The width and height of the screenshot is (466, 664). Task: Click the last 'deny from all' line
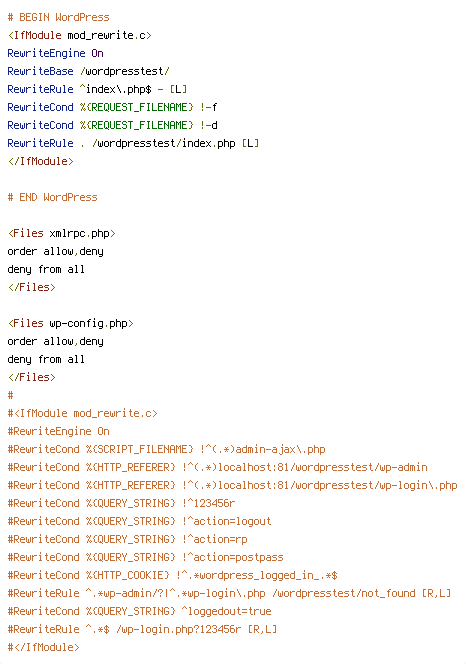tap(46, 359)
